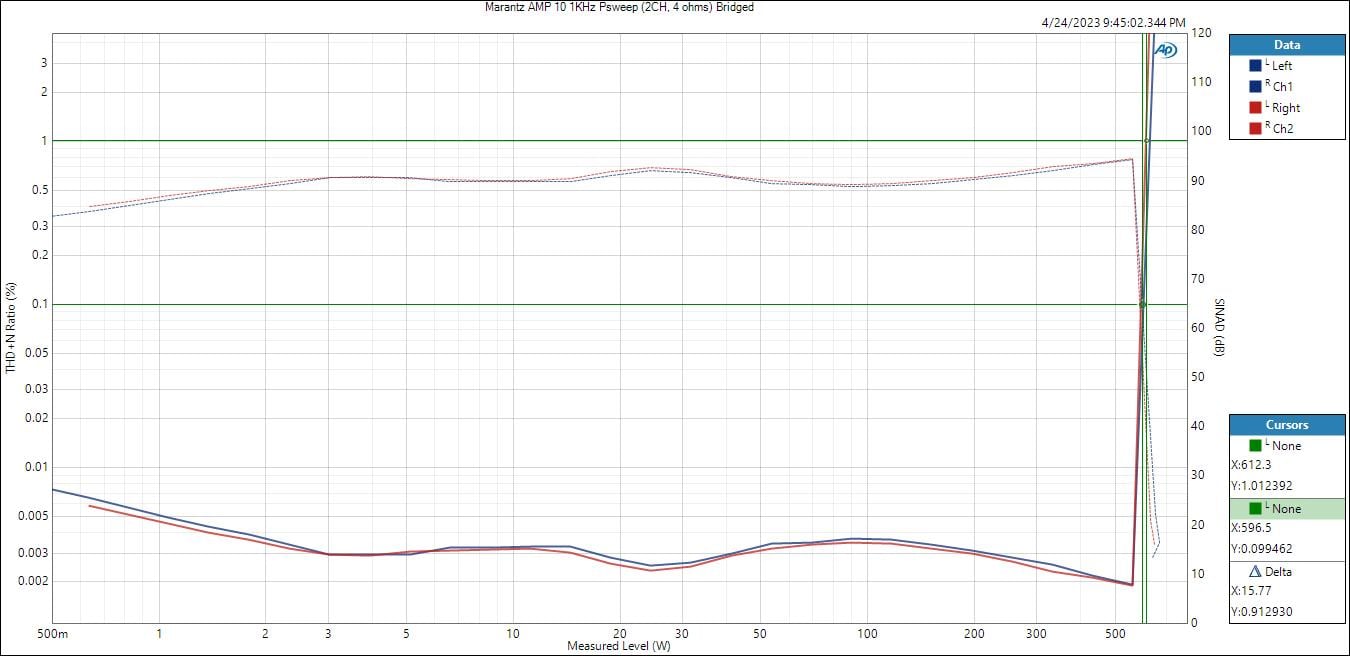Toggle the Left trace legend entry
1350x656 pixels.
[1281, 66]
